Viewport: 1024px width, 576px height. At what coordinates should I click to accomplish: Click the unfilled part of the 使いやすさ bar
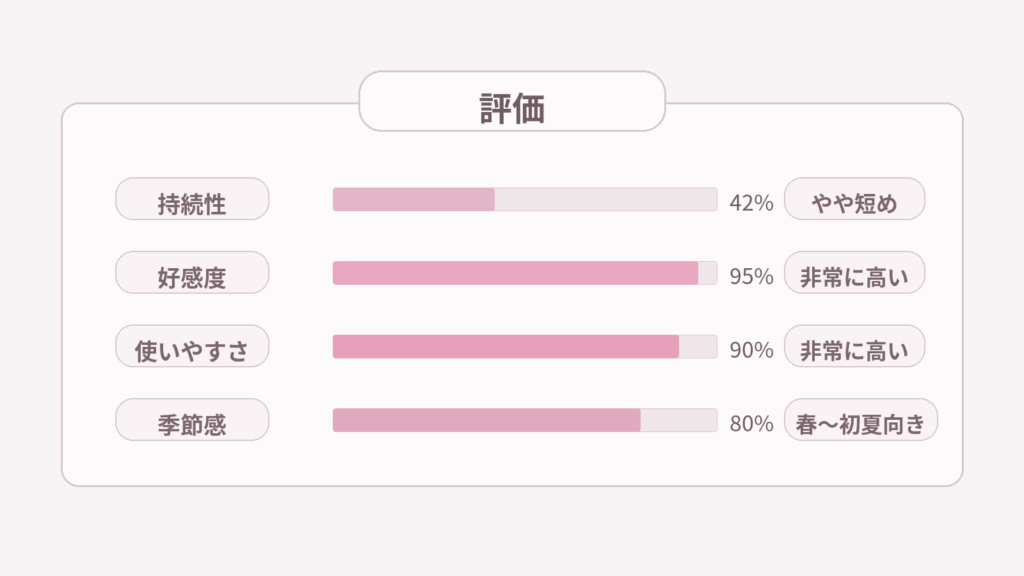pyautogui.click(x=698, y=346)
